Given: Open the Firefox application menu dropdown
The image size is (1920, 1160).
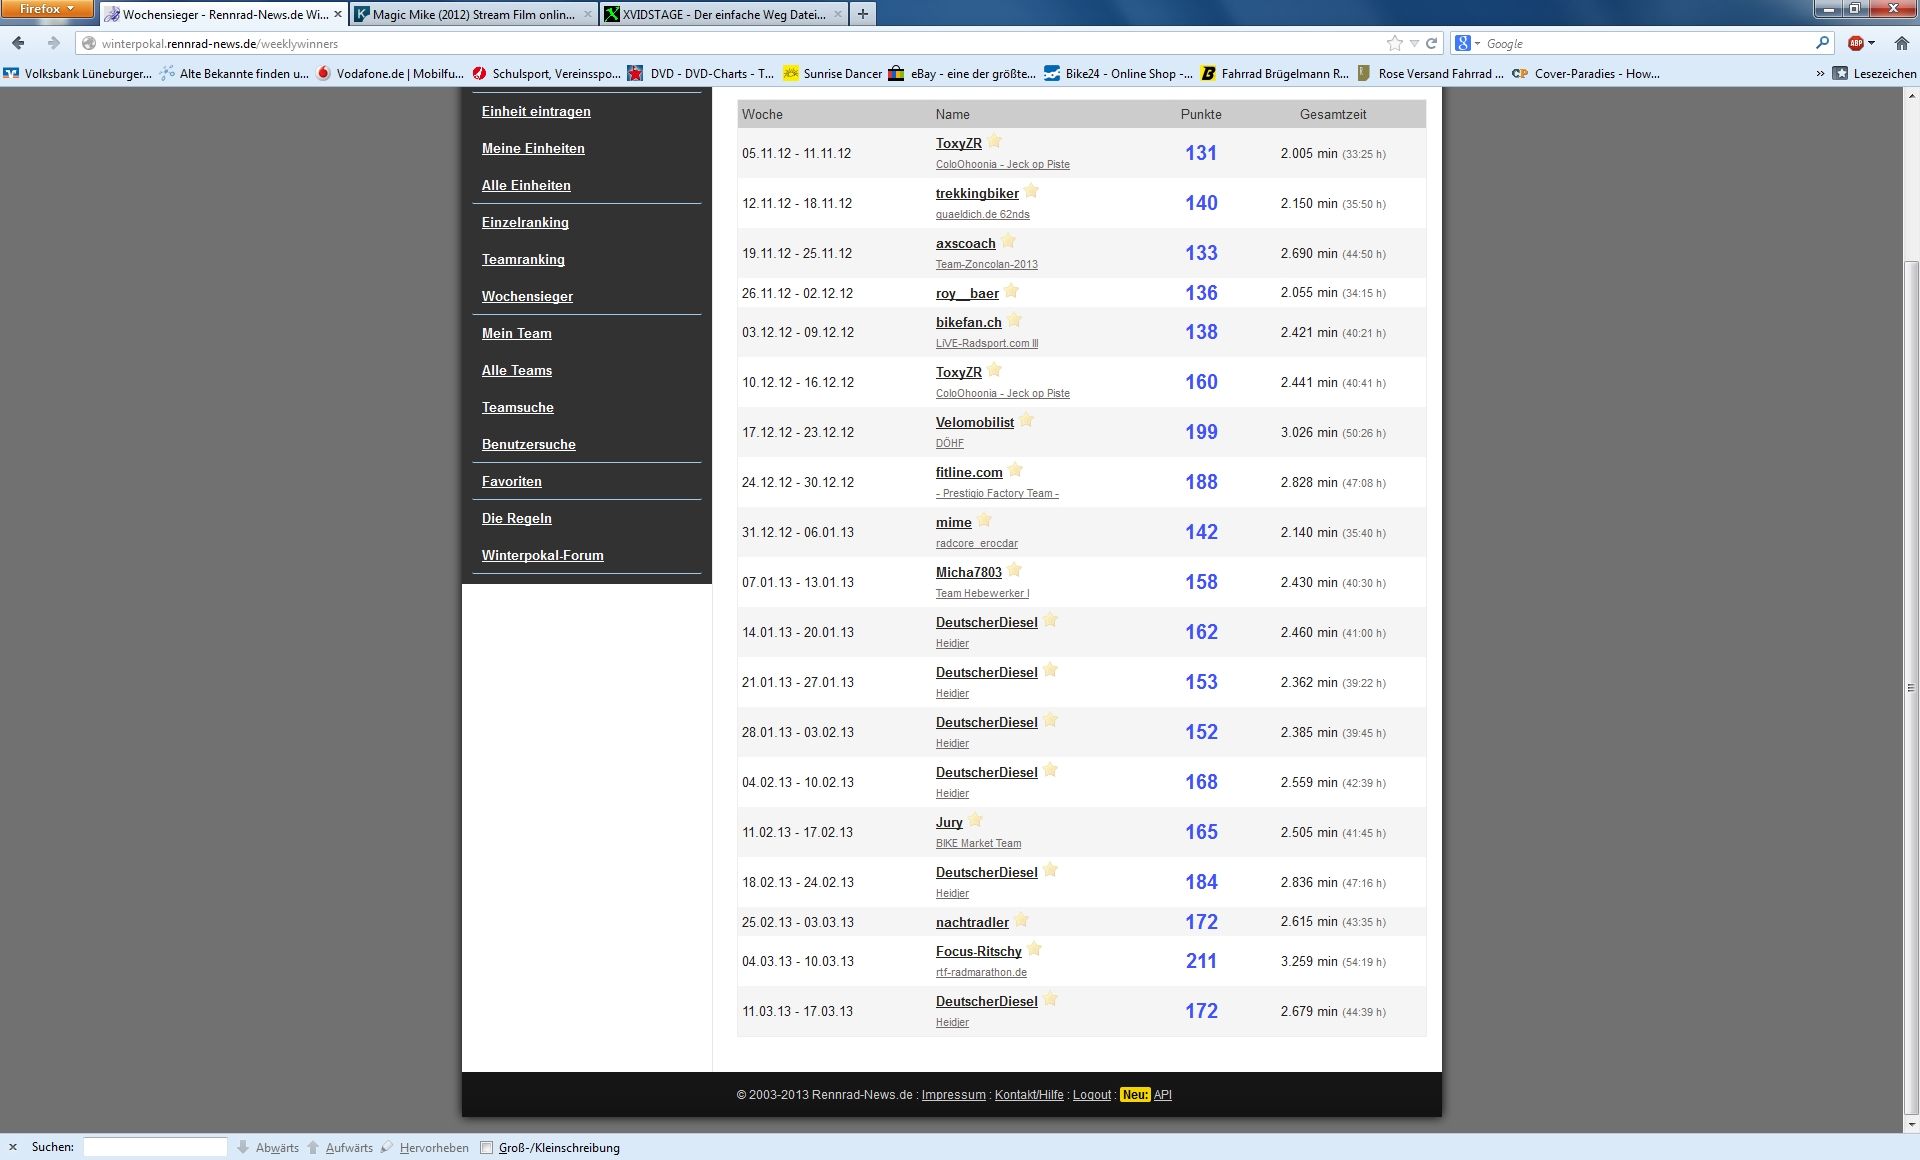Looking at the screenshot, I should [46, 9].
